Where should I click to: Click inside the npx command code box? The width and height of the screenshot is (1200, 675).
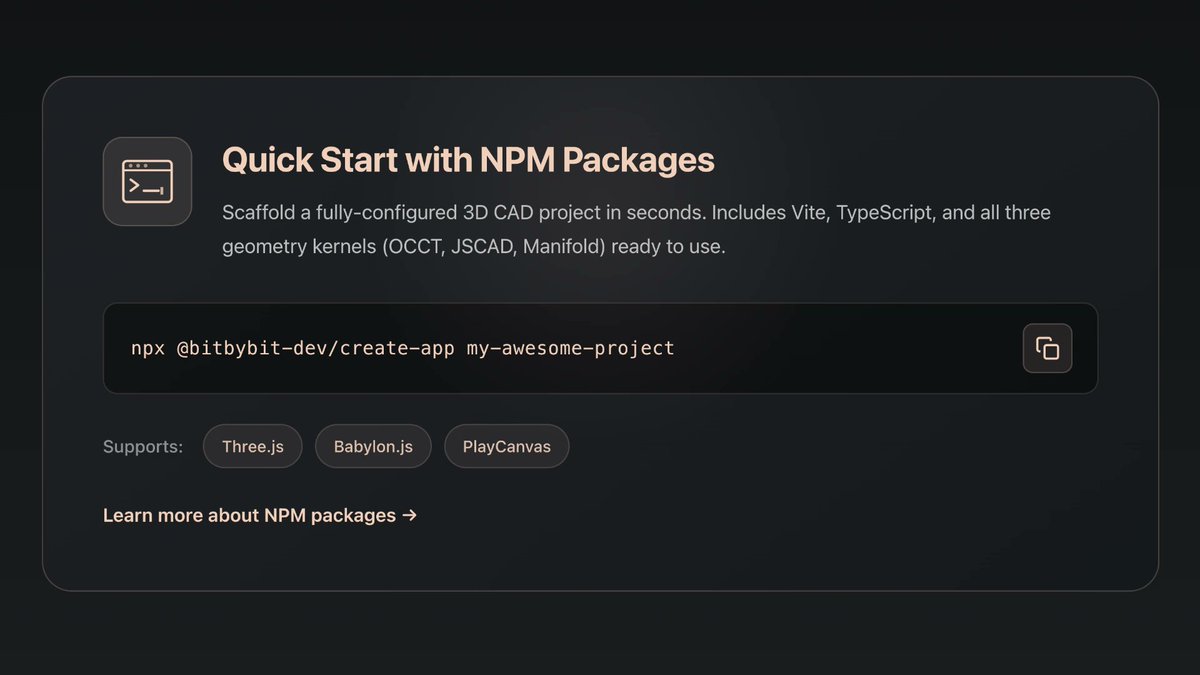click(600, 348)
